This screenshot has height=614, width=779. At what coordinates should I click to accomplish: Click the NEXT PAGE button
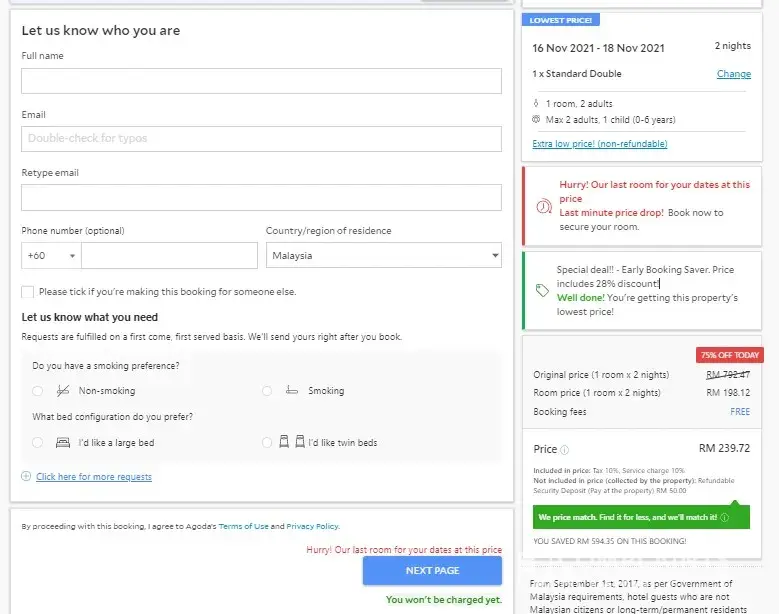click(432, 570)
